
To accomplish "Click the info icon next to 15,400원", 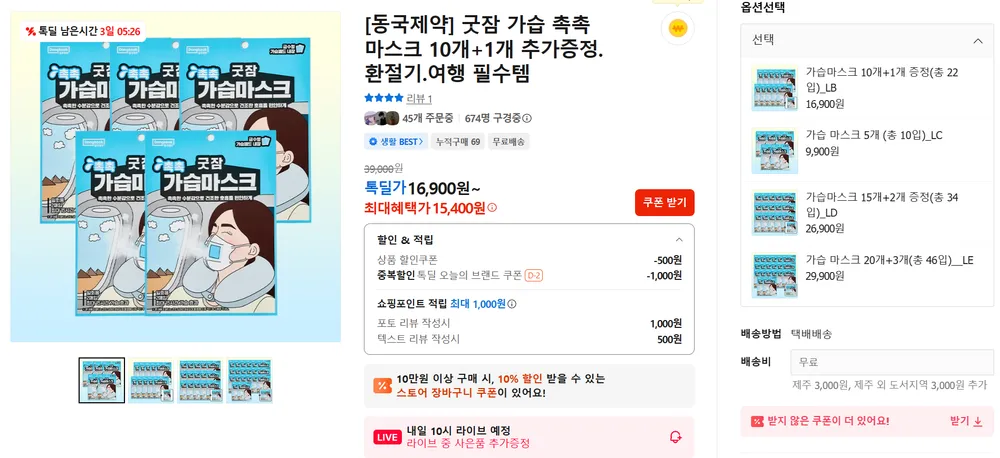I will tap(492, 208).
